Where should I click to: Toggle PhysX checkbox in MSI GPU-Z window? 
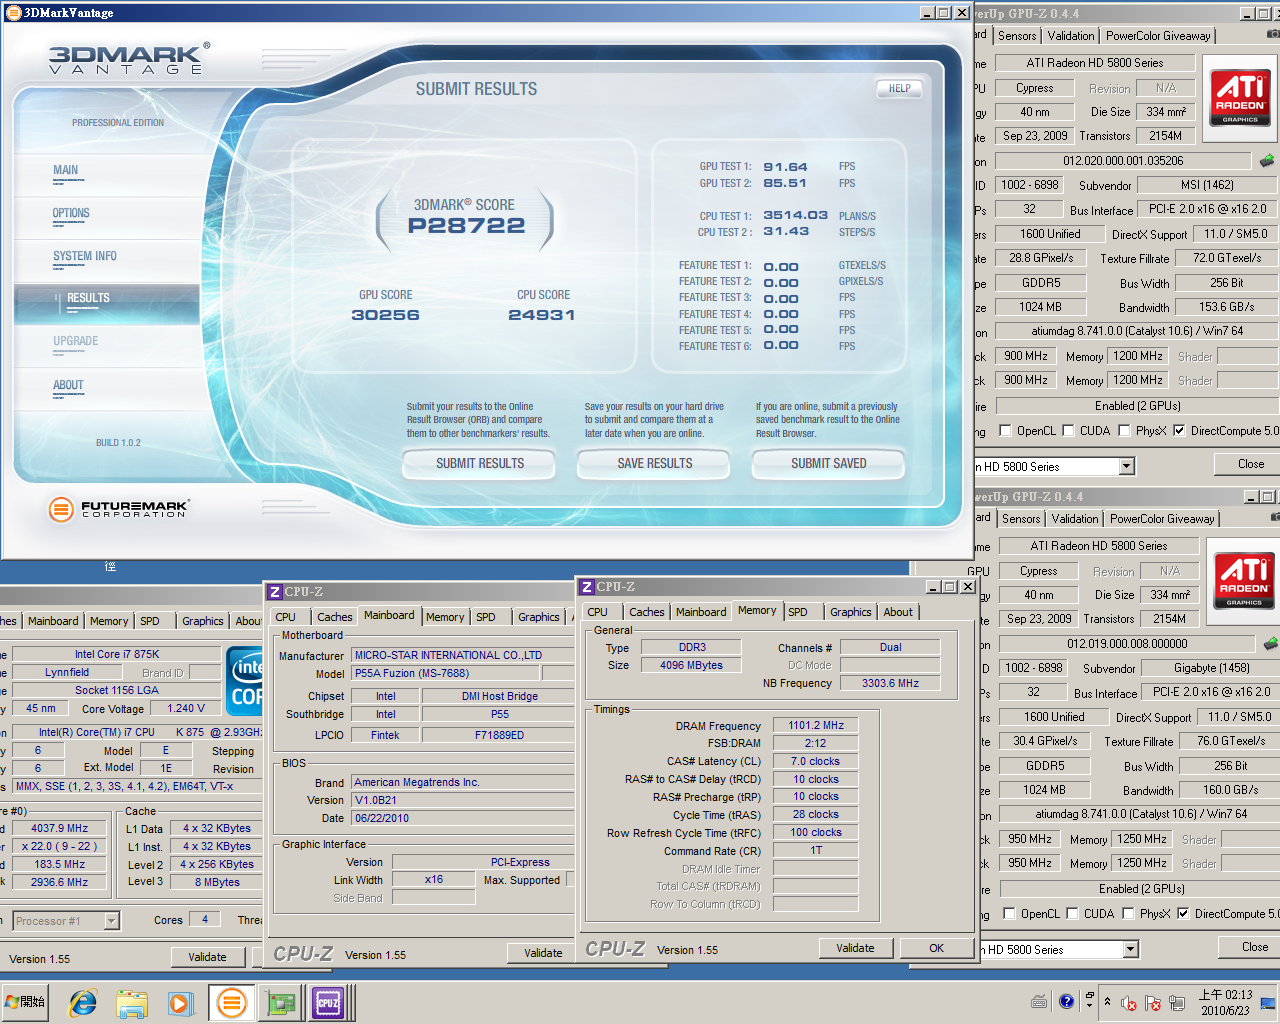tap(1124, 431)
